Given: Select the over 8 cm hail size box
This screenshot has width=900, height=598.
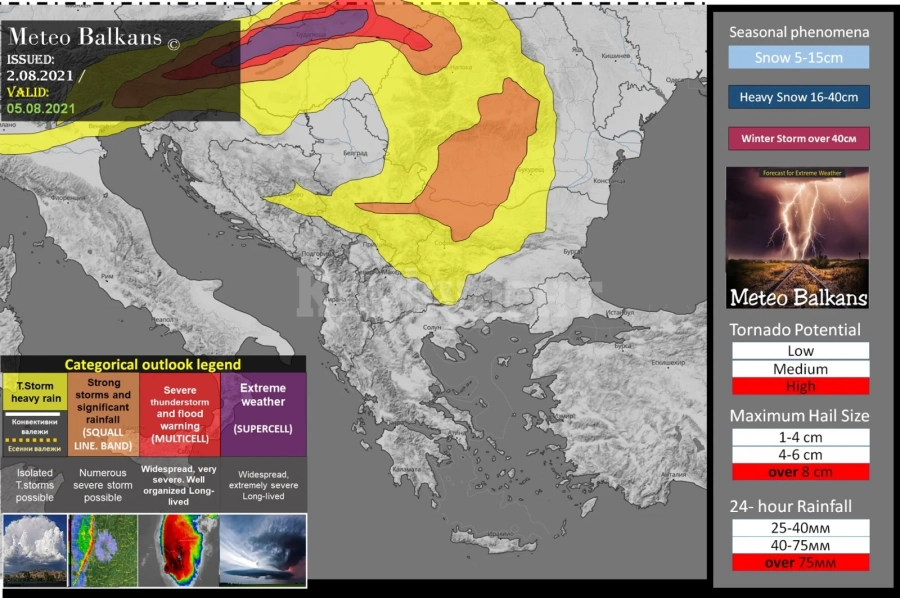Looking at the screenshot, I should [x=800, y=472].
